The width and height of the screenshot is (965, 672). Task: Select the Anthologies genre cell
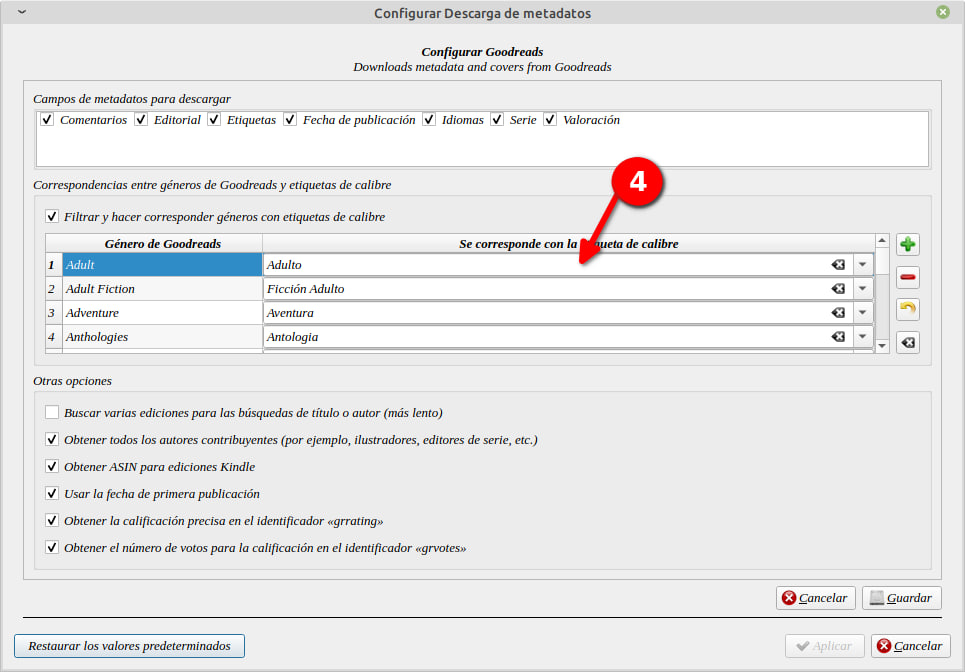click(162, 337)
